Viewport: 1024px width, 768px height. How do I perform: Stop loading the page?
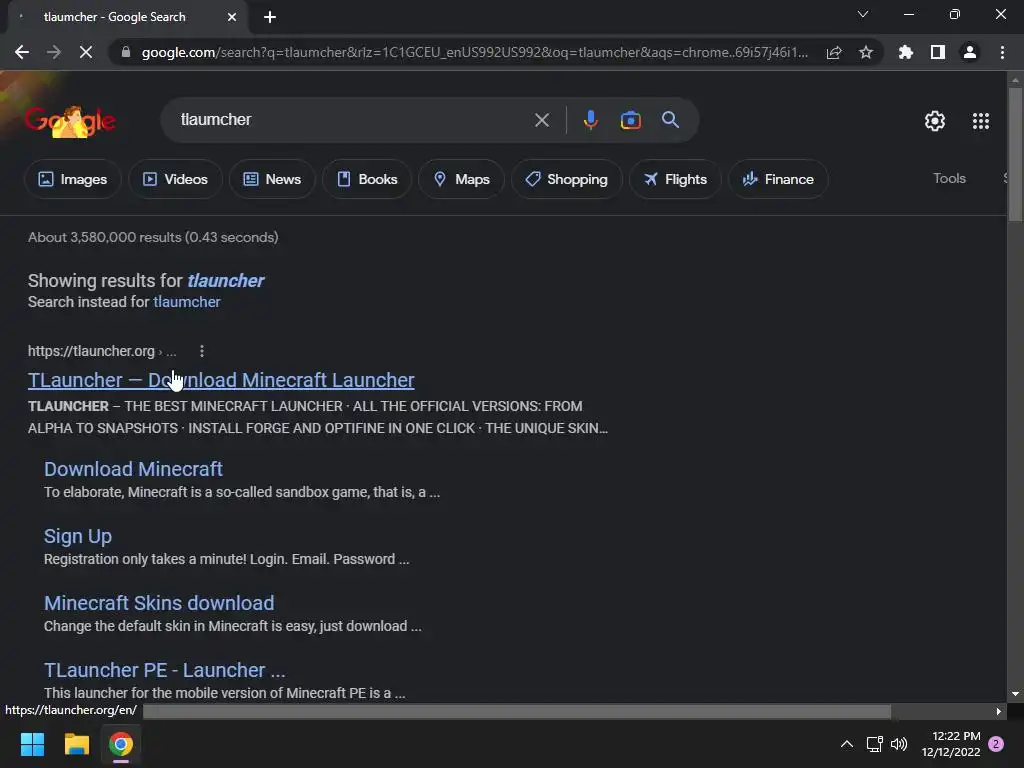(x=86, y=52)
